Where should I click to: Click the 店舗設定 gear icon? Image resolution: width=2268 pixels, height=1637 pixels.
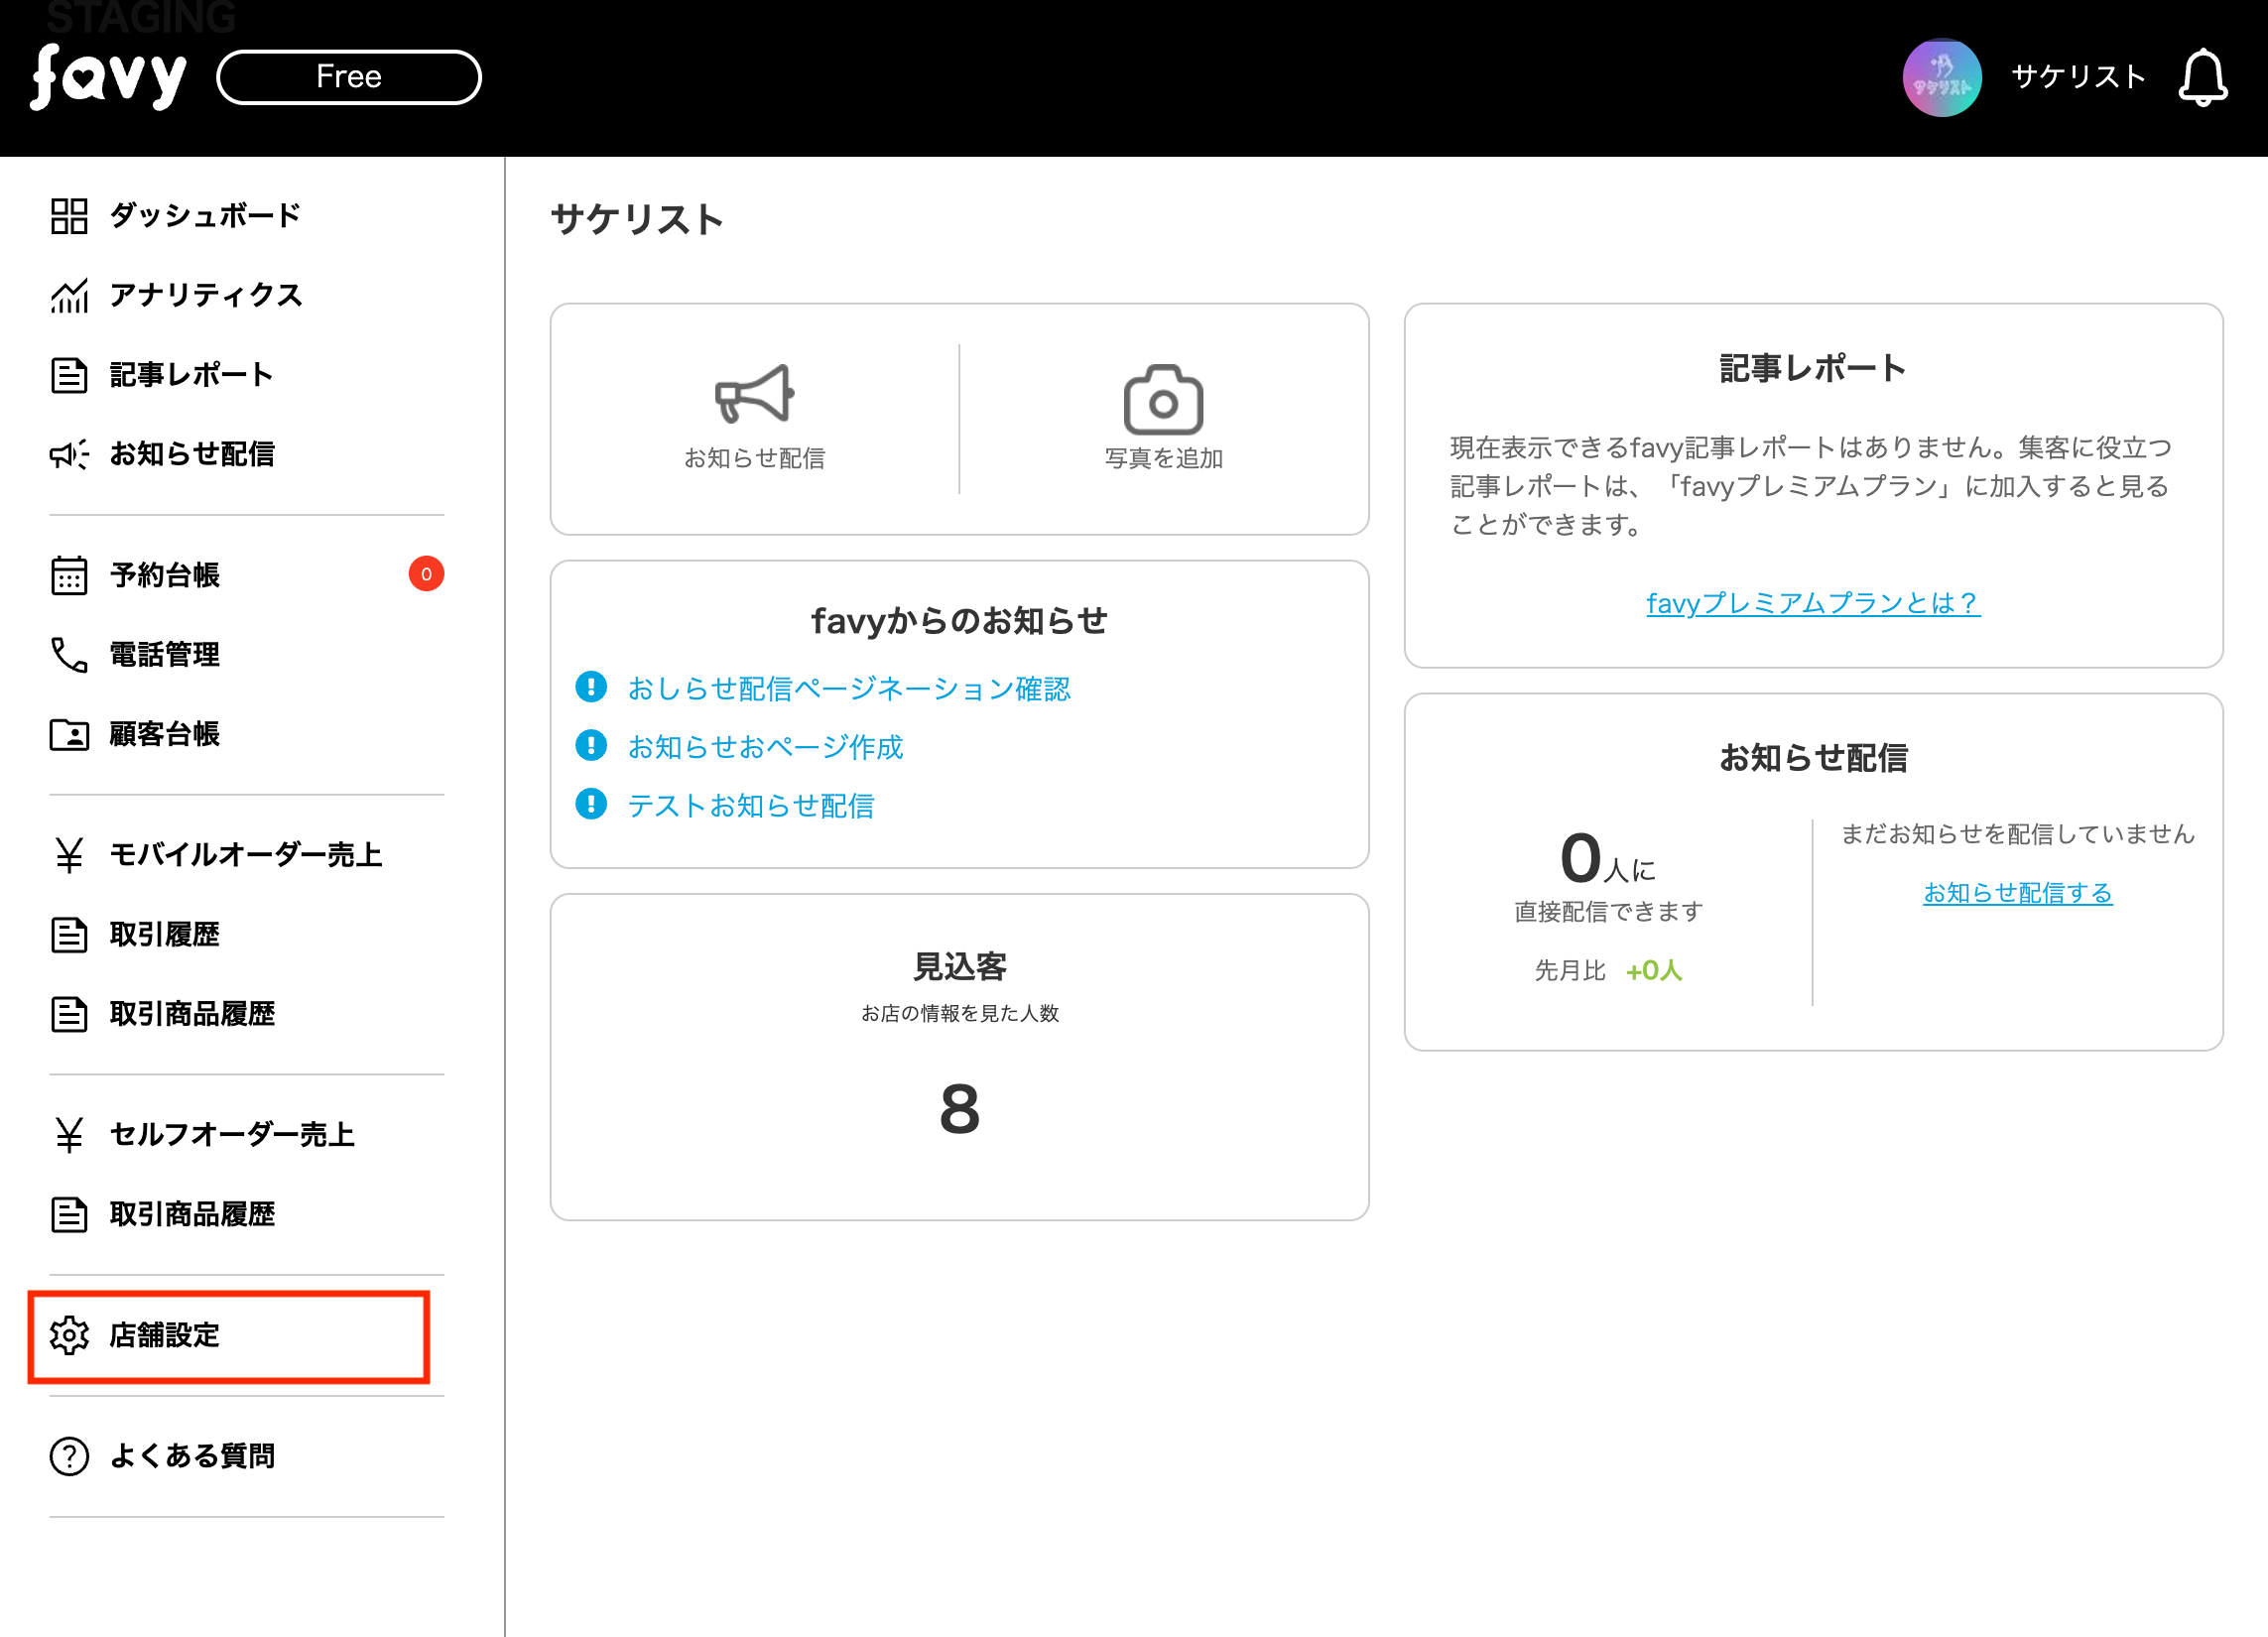[69, 1334]
